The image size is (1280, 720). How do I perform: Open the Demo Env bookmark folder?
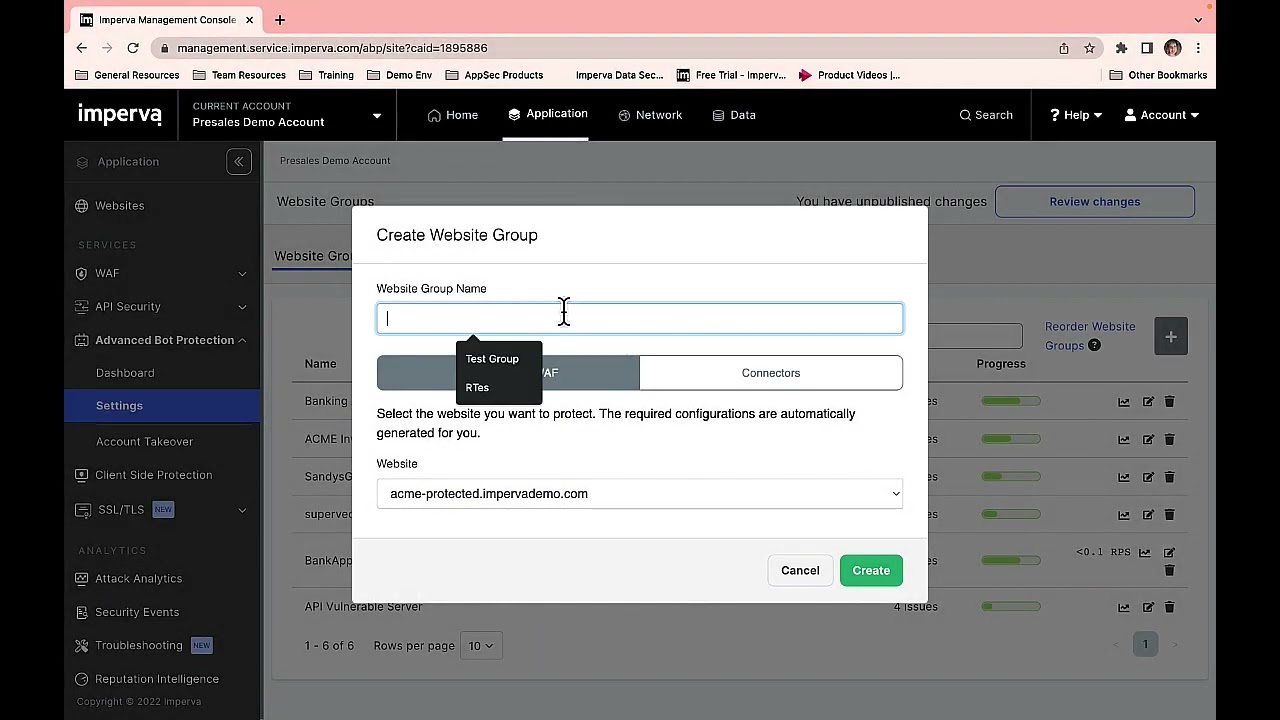tap(399, 75)
